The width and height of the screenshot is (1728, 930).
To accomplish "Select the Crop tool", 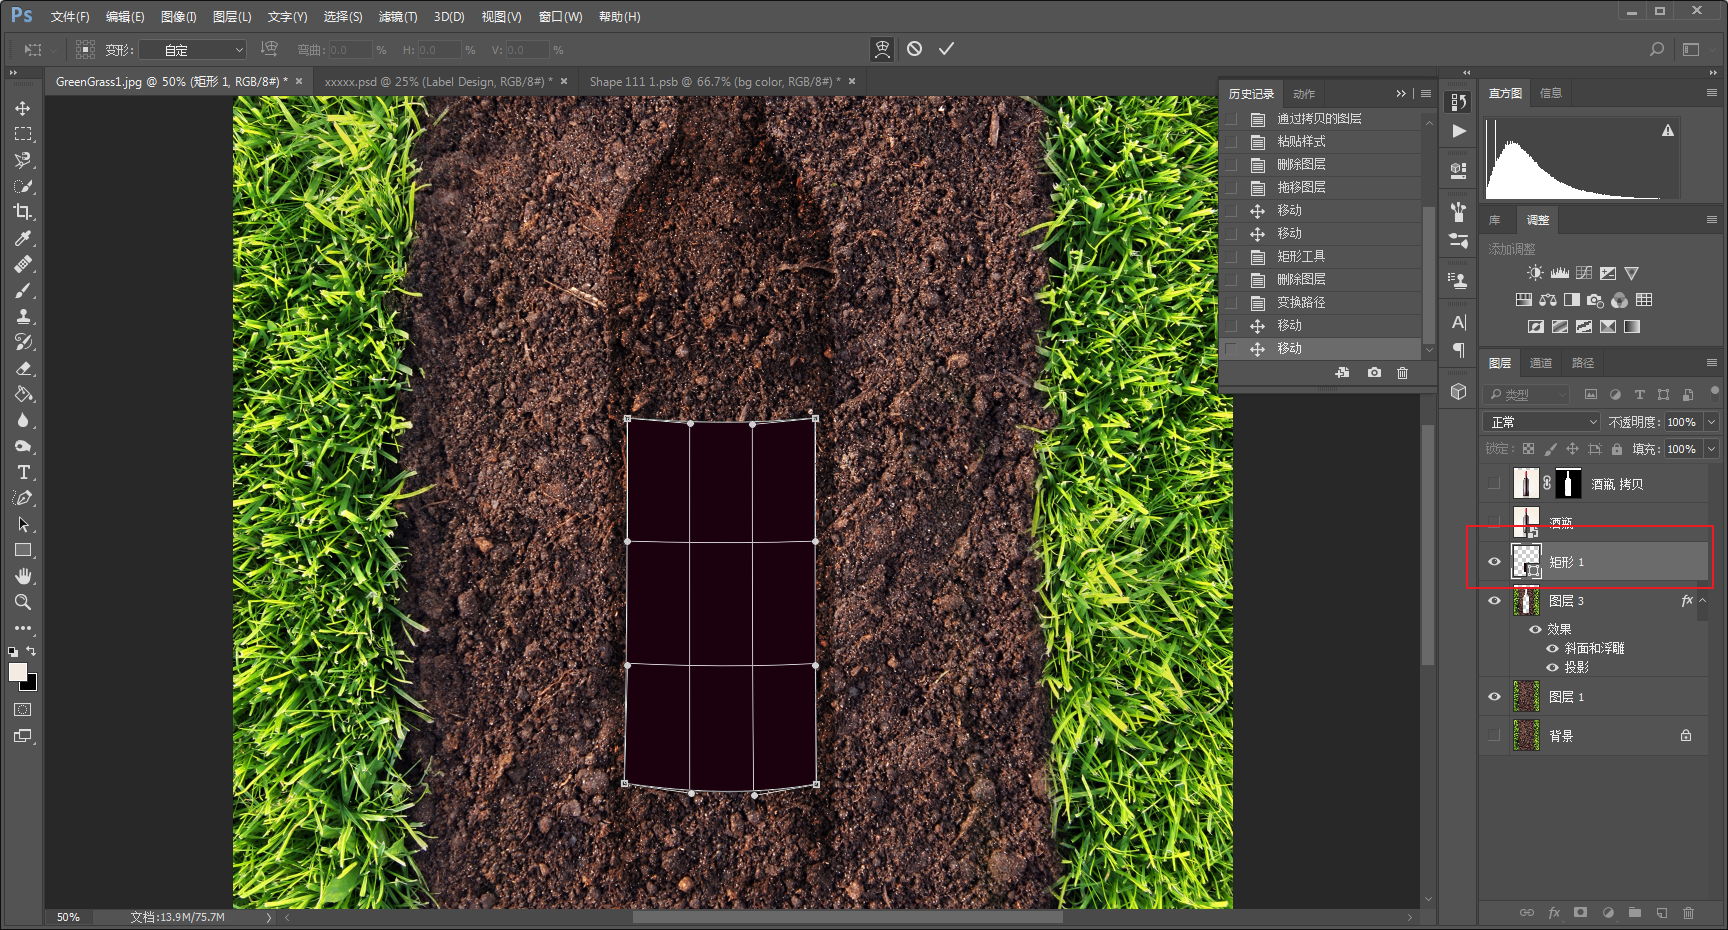I will (x=23, y=212).
